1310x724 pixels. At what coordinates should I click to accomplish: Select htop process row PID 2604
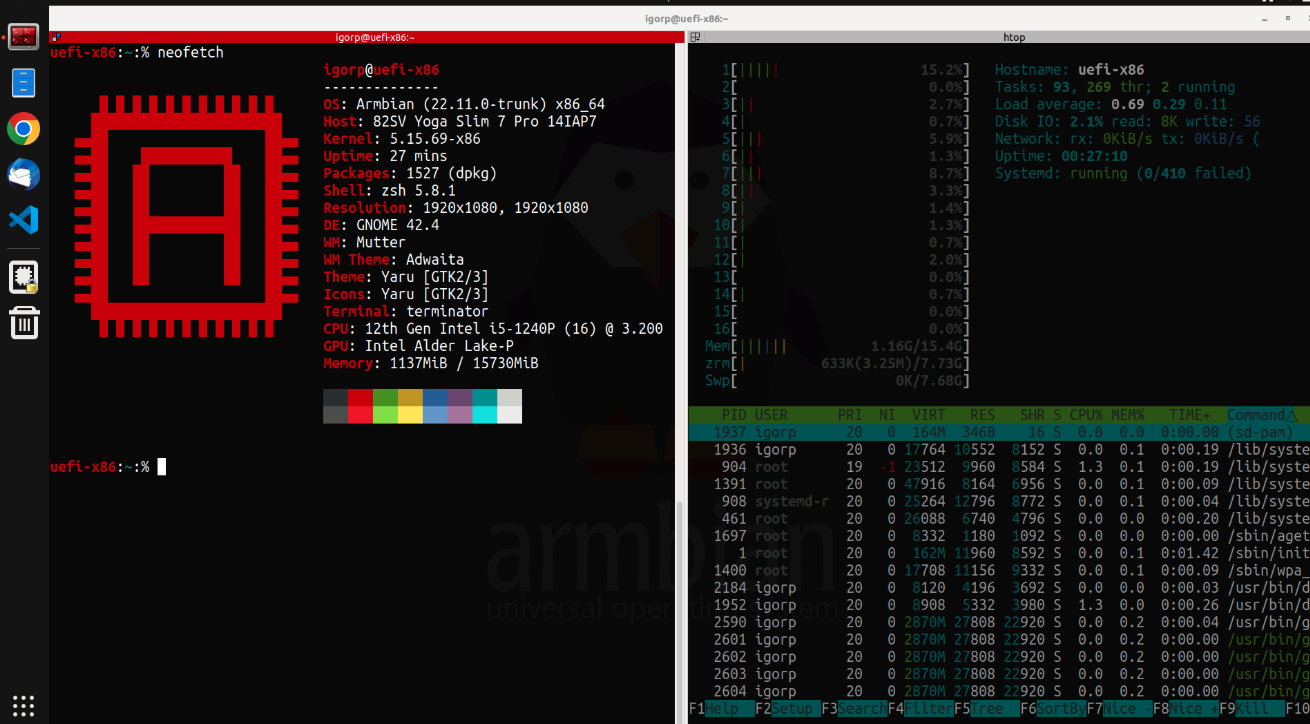click(999, 691)
